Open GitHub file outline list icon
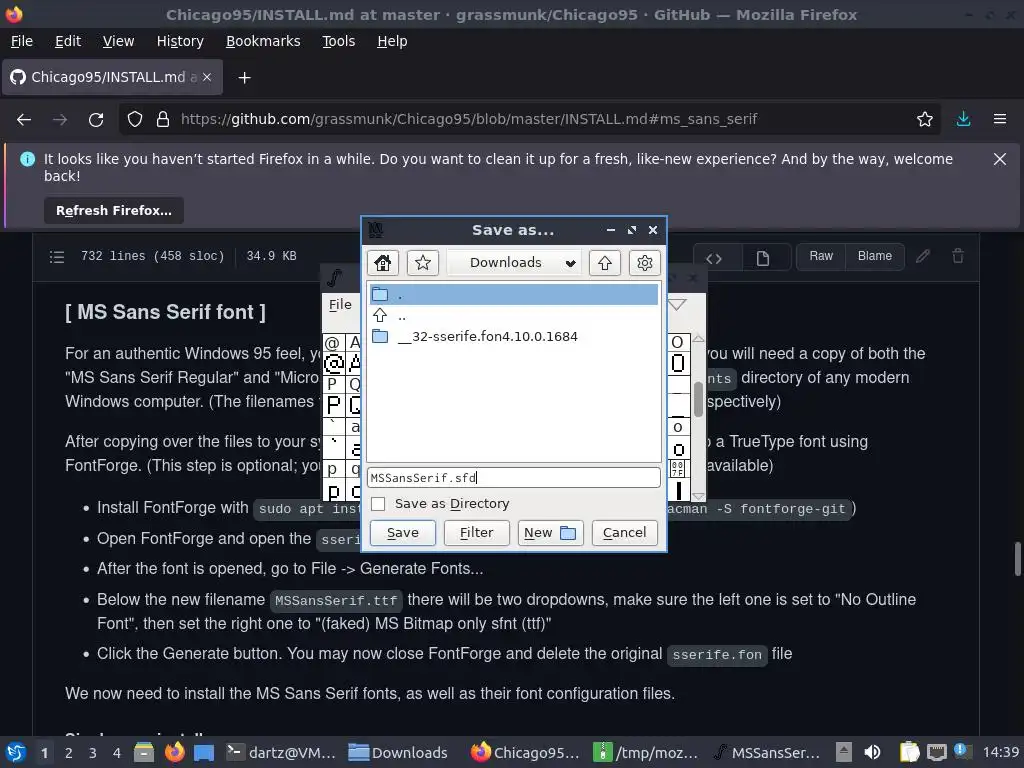 57,257
